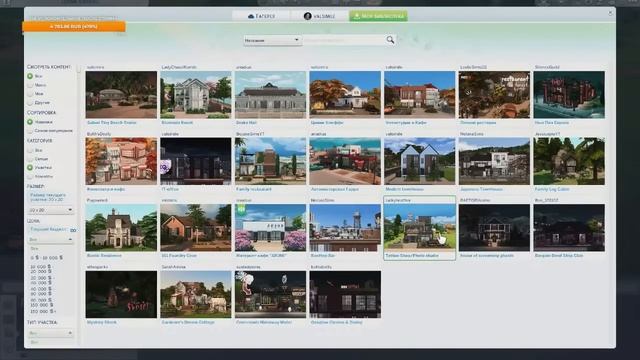Switch to the Моя библиотека tab
Viewport: 640px width, 360px height.
click(x=378, y=16)
